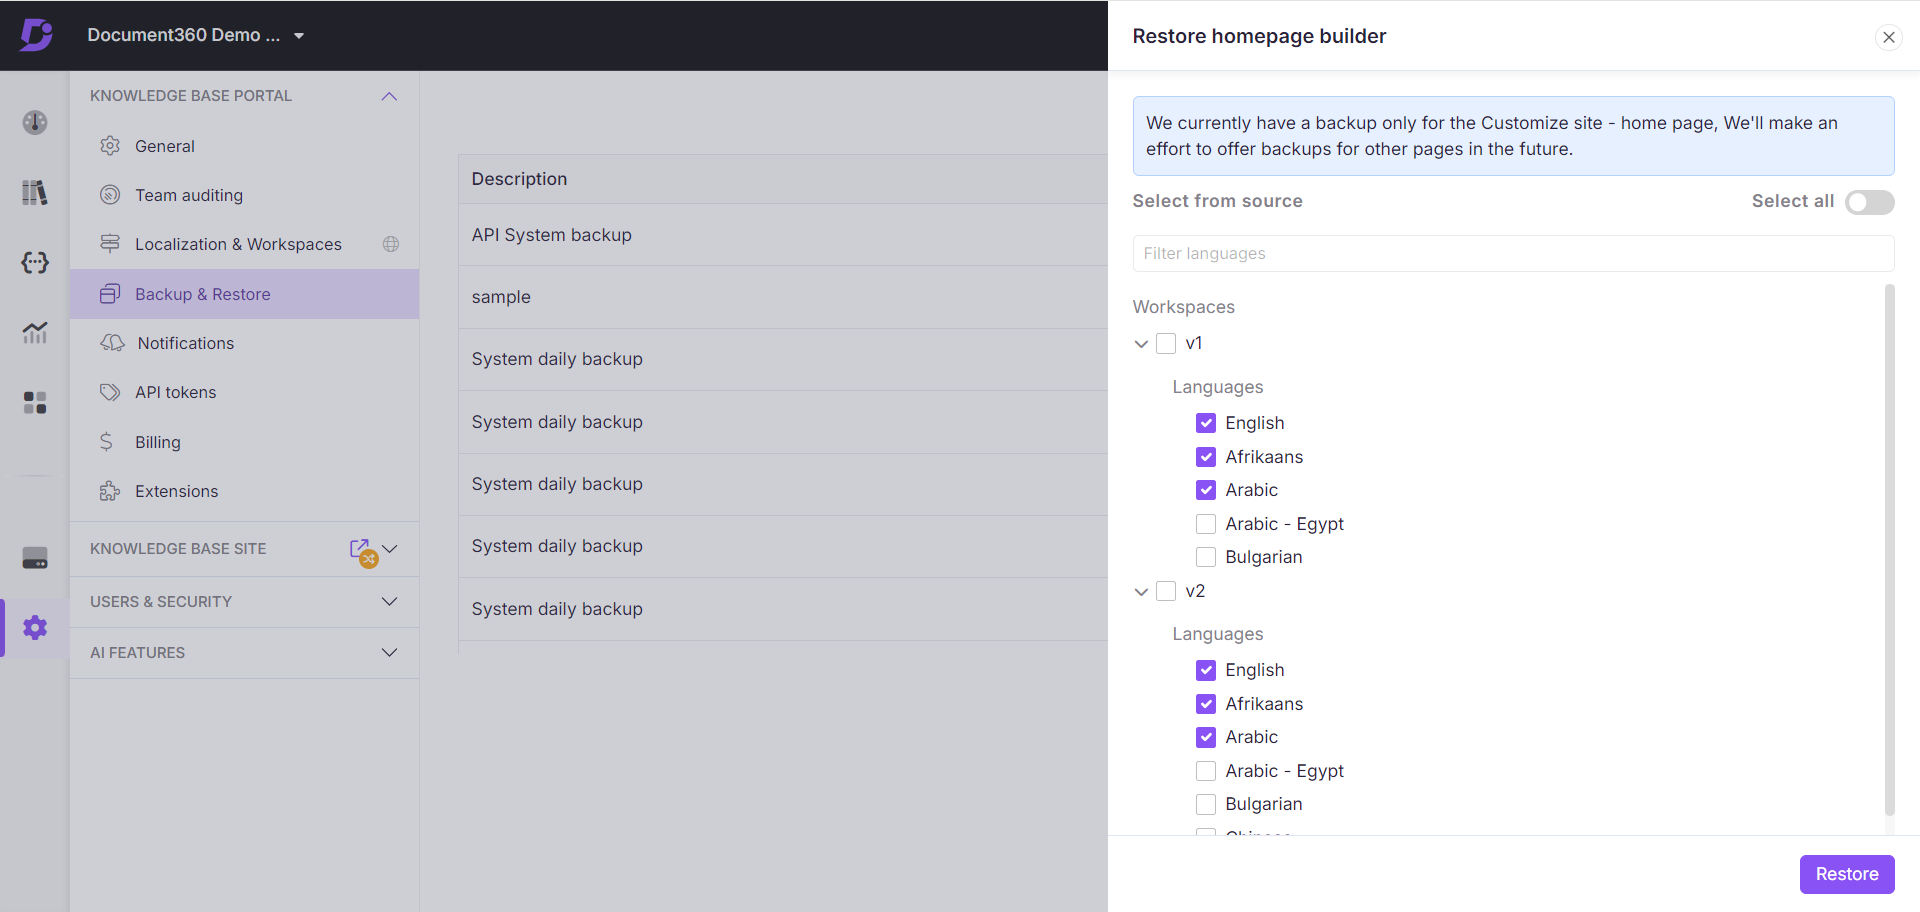
Task: Open API tokens menu item
Action: [245, 392]
